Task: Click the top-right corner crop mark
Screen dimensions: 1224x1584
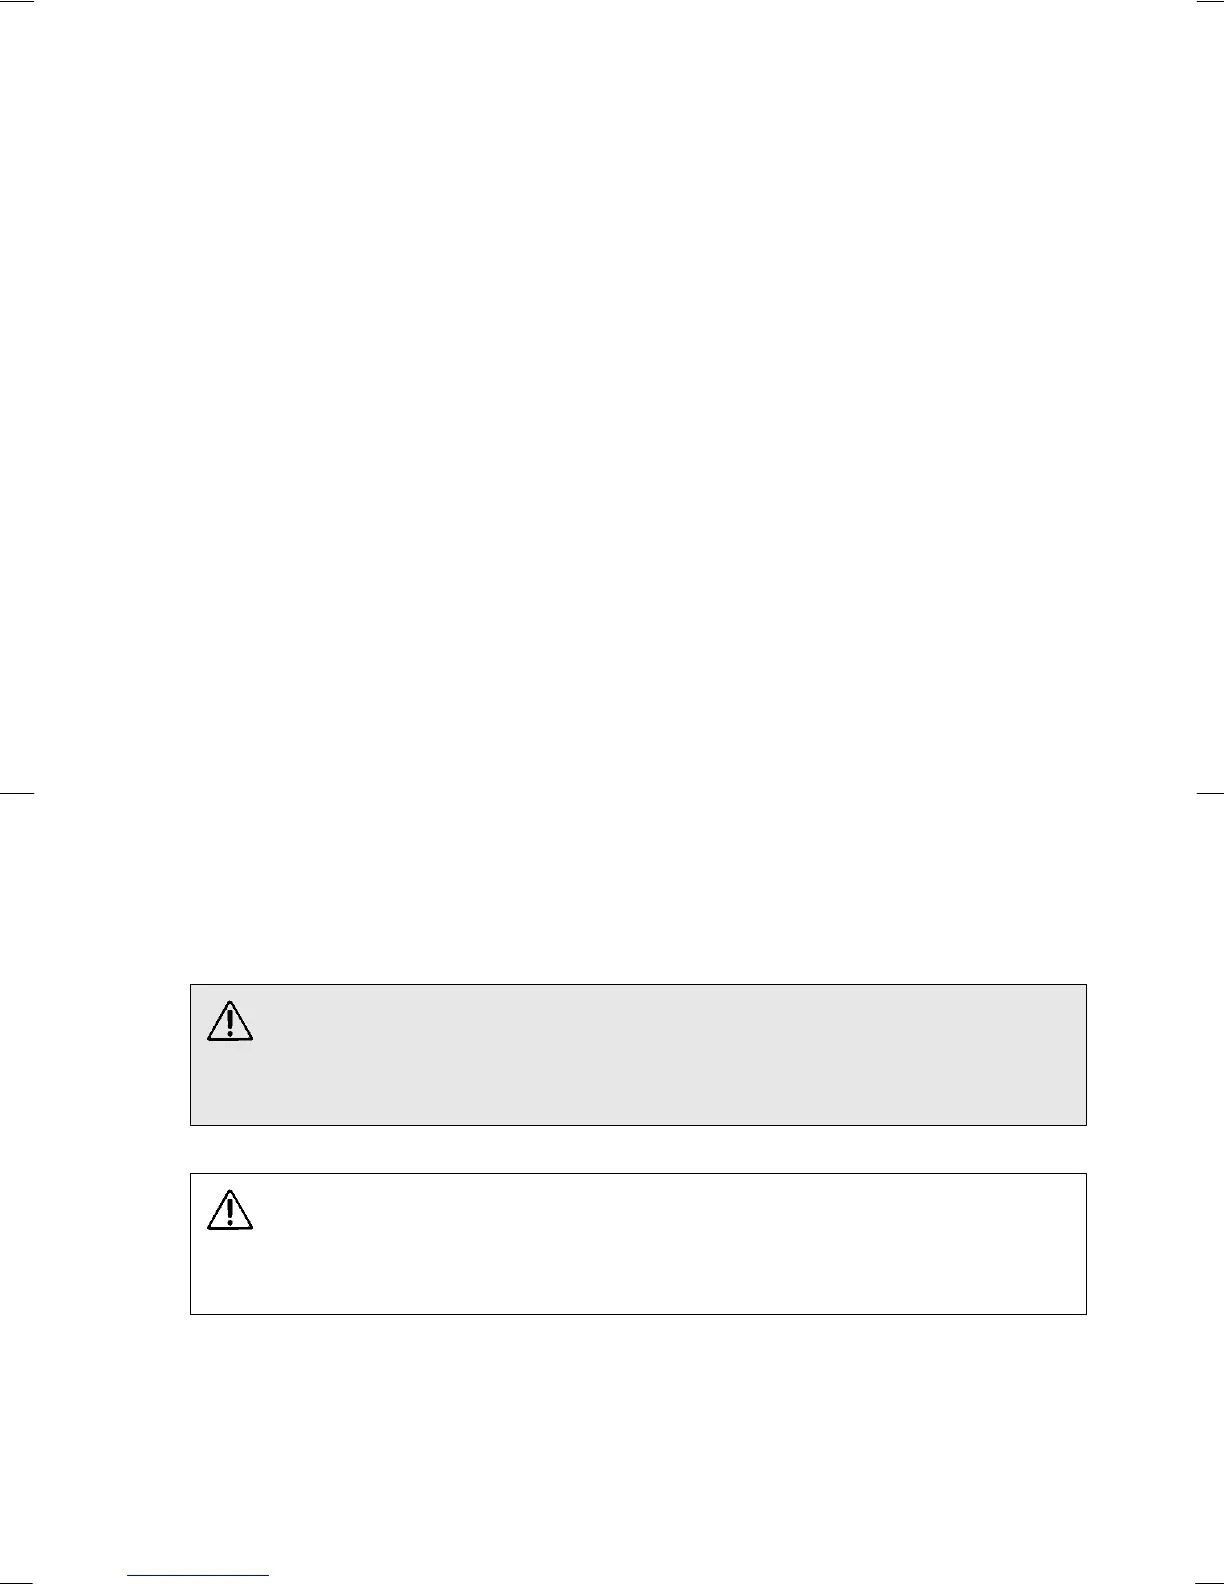Action: [1210, 2]
